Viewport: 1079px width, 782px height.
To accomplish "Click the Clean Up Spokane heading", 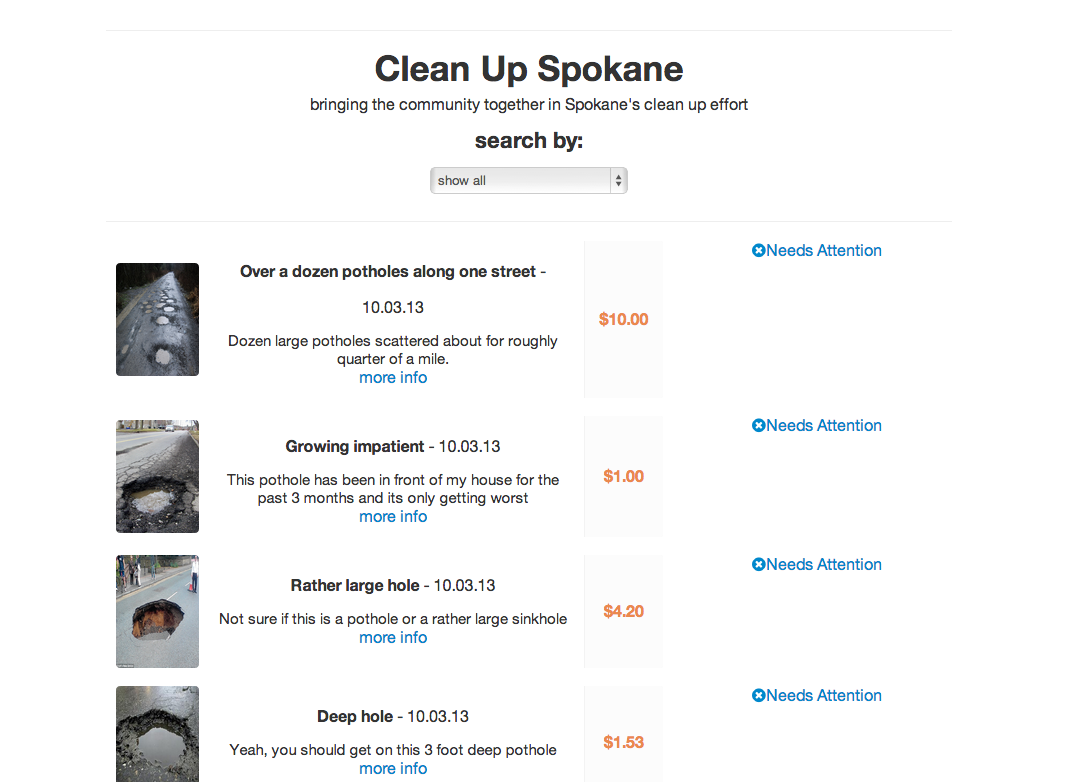I will pos(528,69).
